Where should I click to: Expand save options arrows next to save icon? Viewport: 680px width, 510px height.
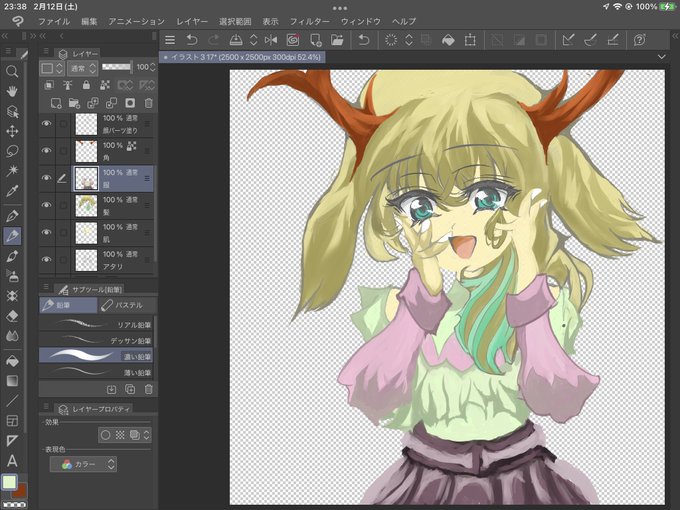point(254,40)
